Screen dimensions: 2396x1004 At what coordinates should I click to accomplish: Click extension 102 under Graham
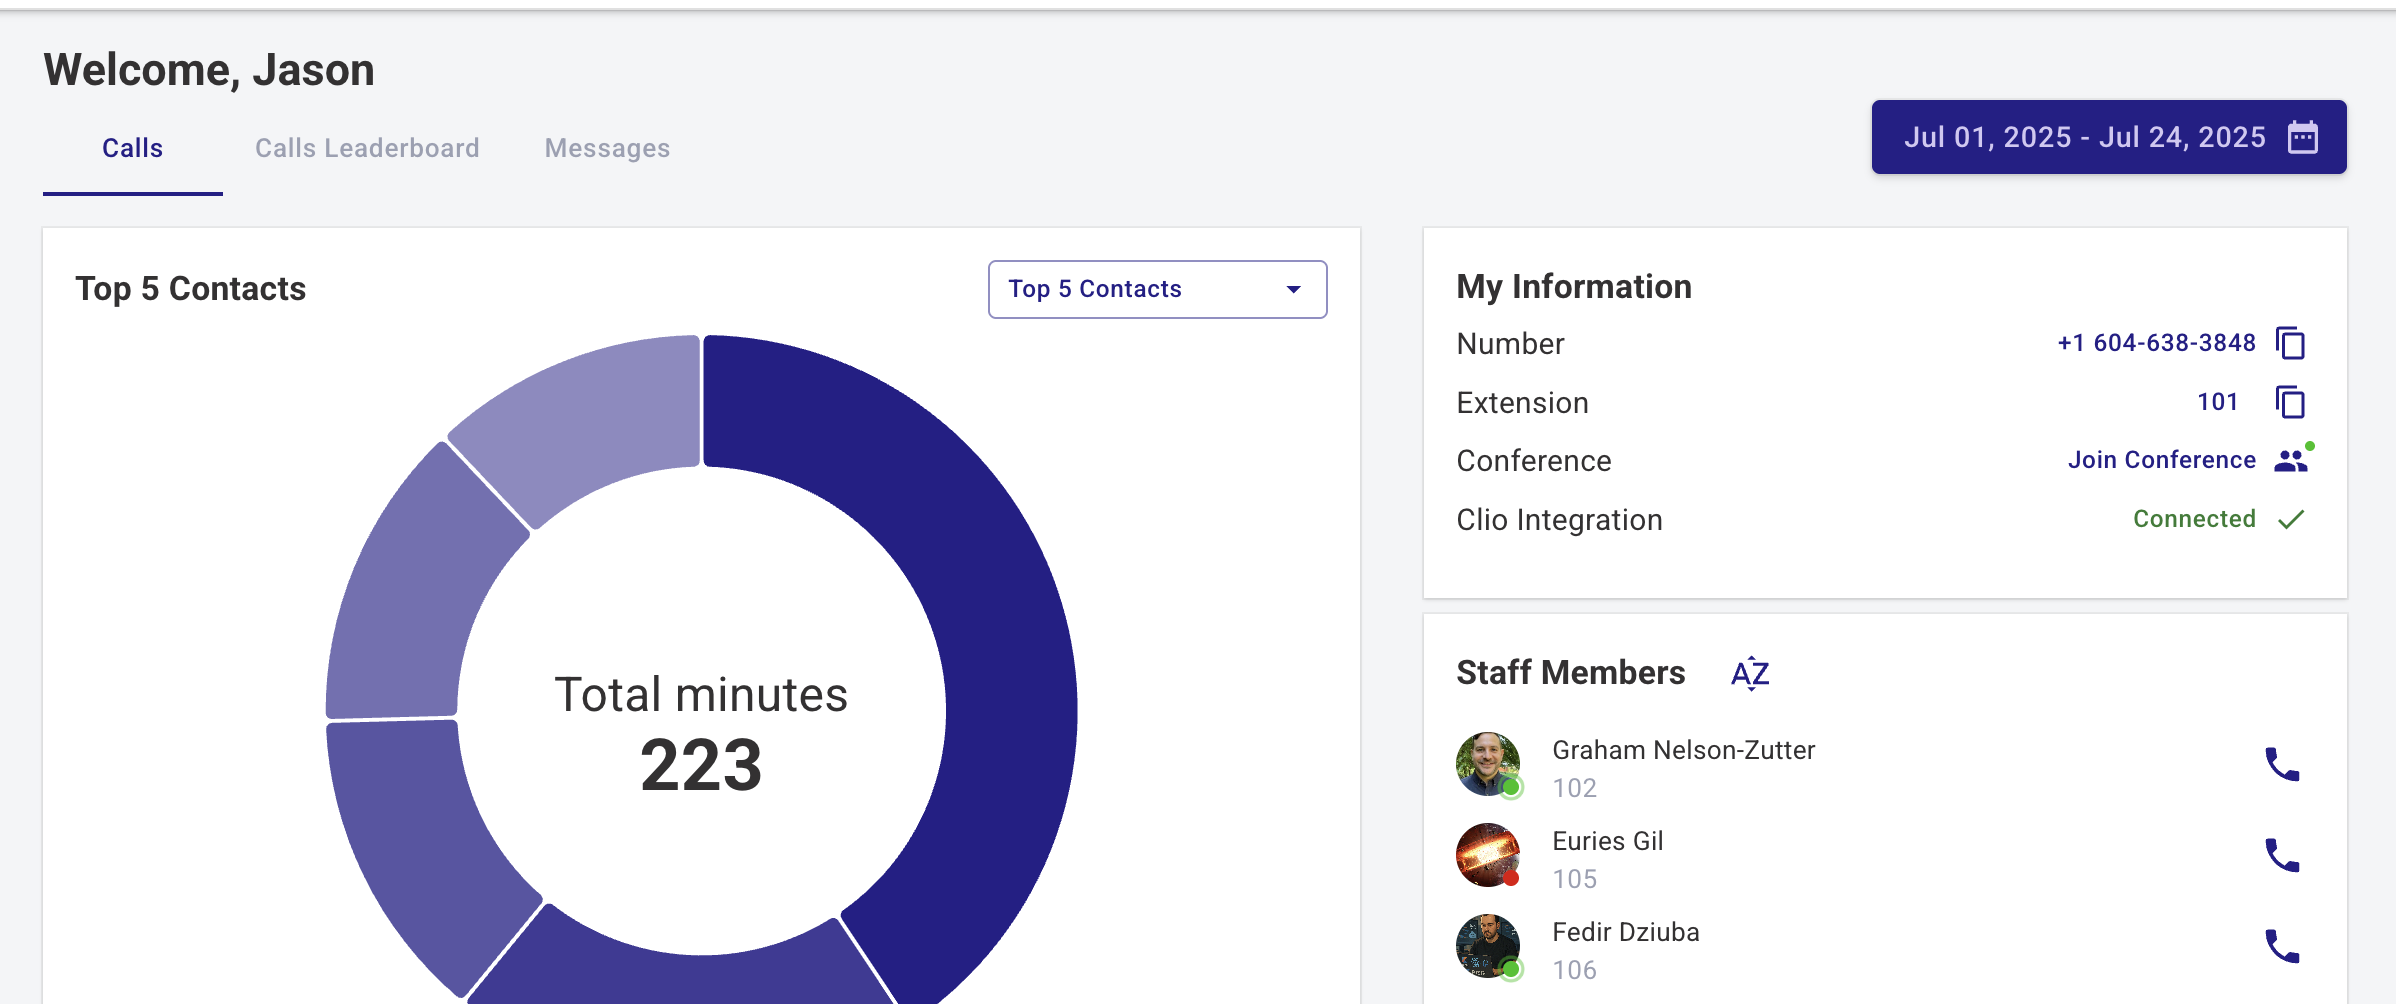[1574, 788]
